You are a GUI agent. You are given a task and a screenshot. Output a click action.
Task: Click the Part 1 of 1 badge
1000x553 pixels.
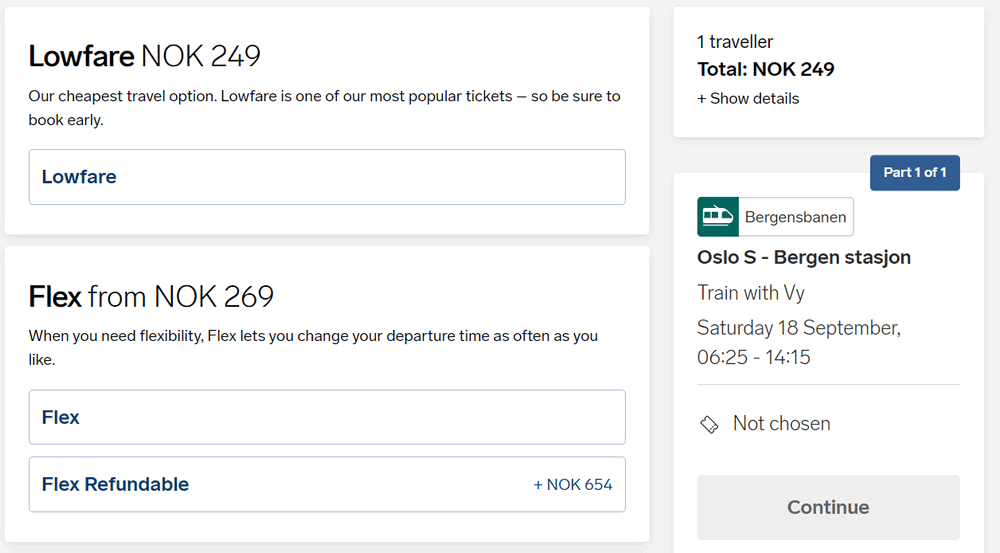tap(914, 172)
